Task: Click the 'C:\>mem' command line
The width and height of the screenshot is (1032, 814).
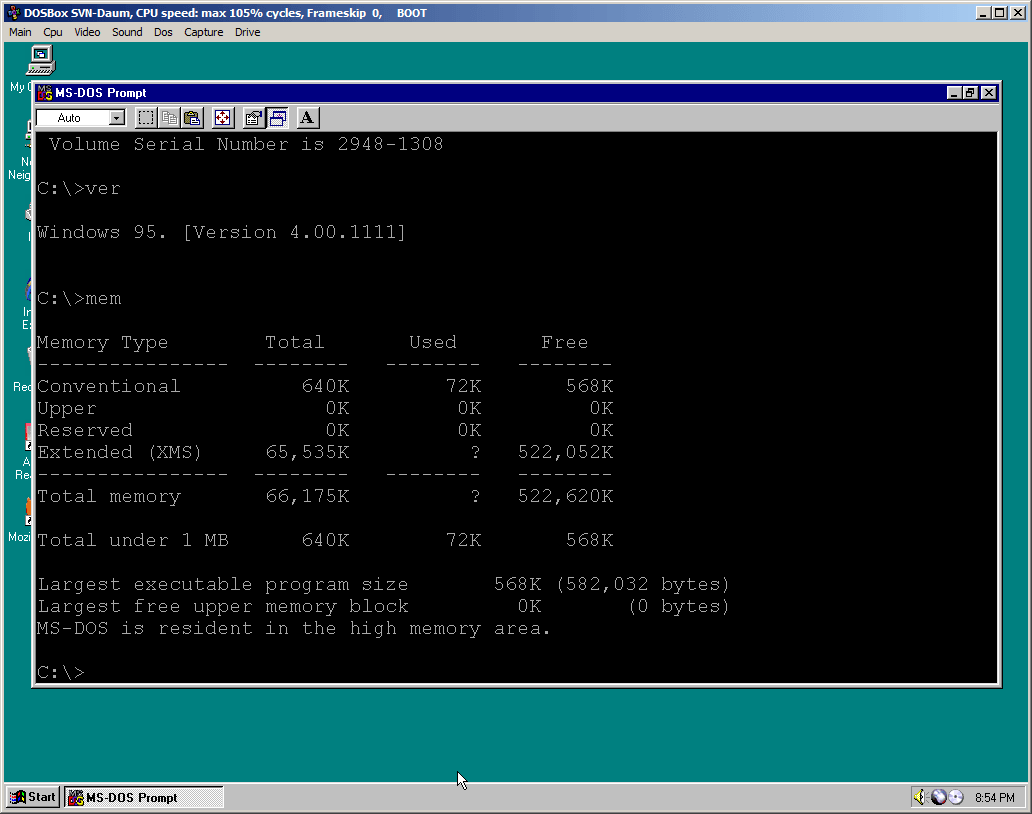Action: [x=79, y=298]
